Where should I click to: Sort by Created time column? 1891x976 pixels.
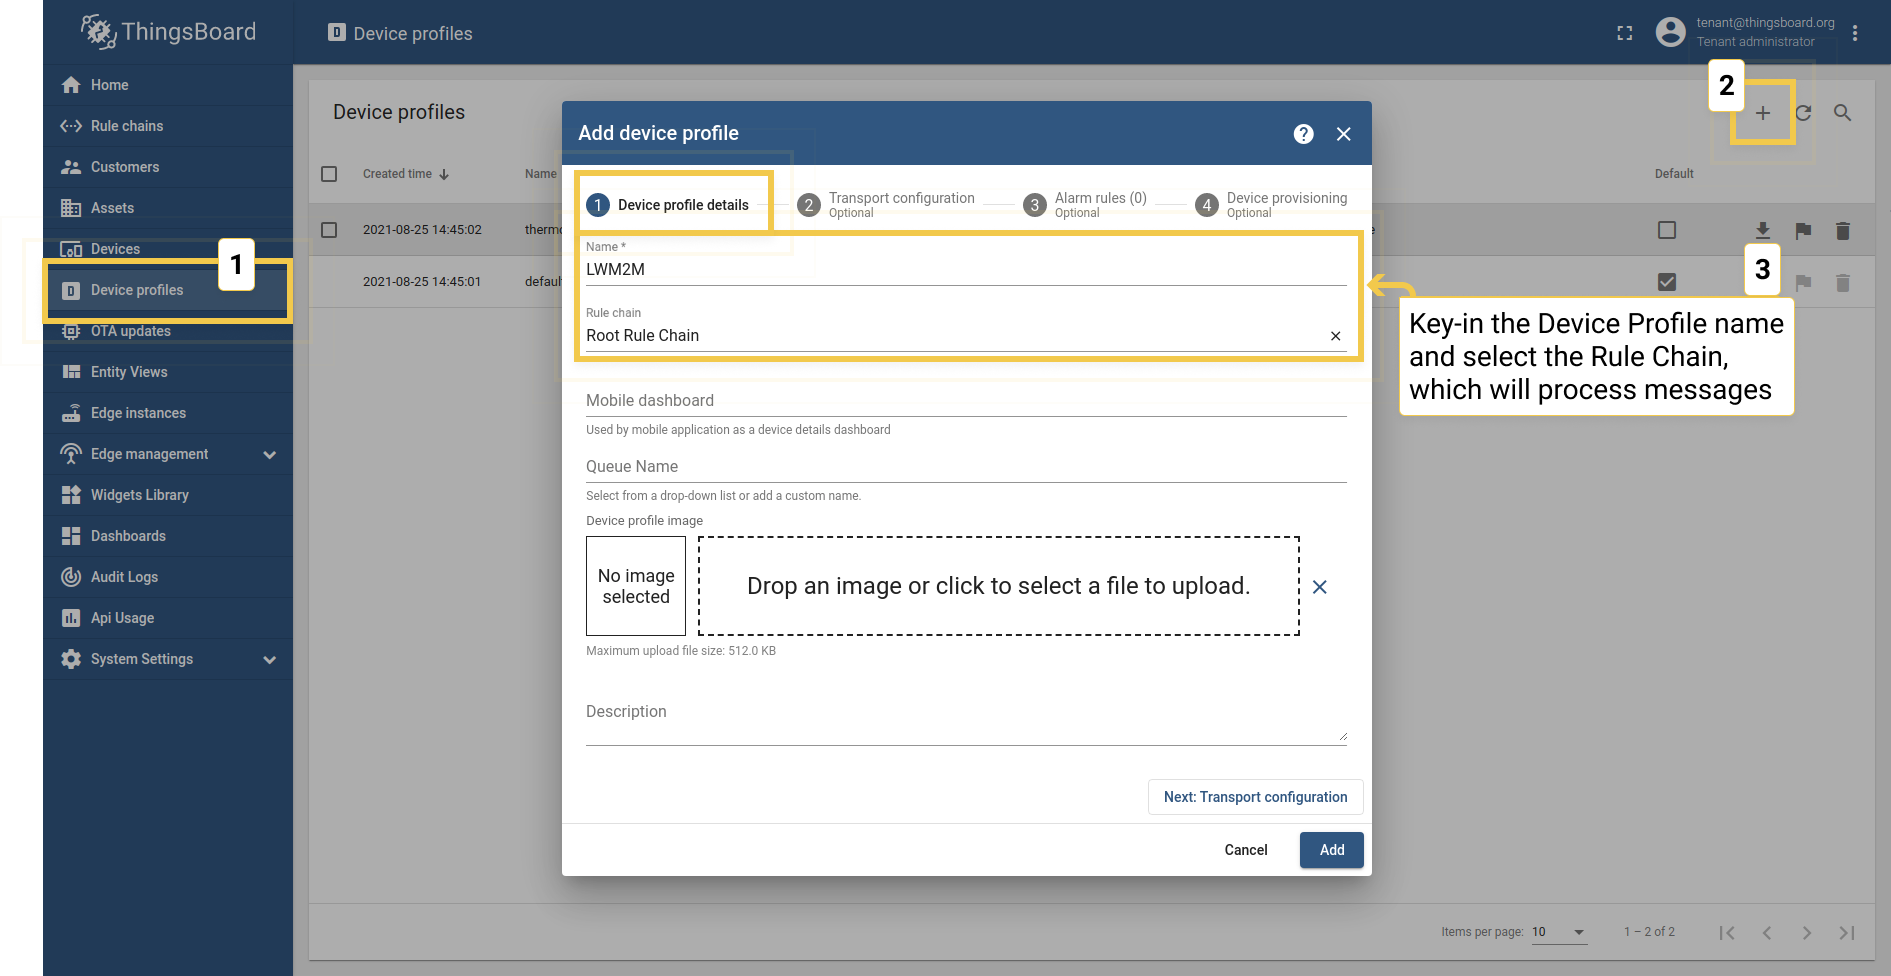[x=406, y=174]
